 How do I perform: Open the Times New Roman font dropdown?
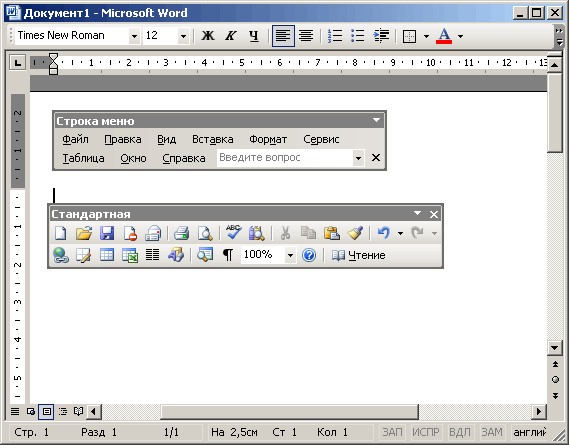click(134, 36)
